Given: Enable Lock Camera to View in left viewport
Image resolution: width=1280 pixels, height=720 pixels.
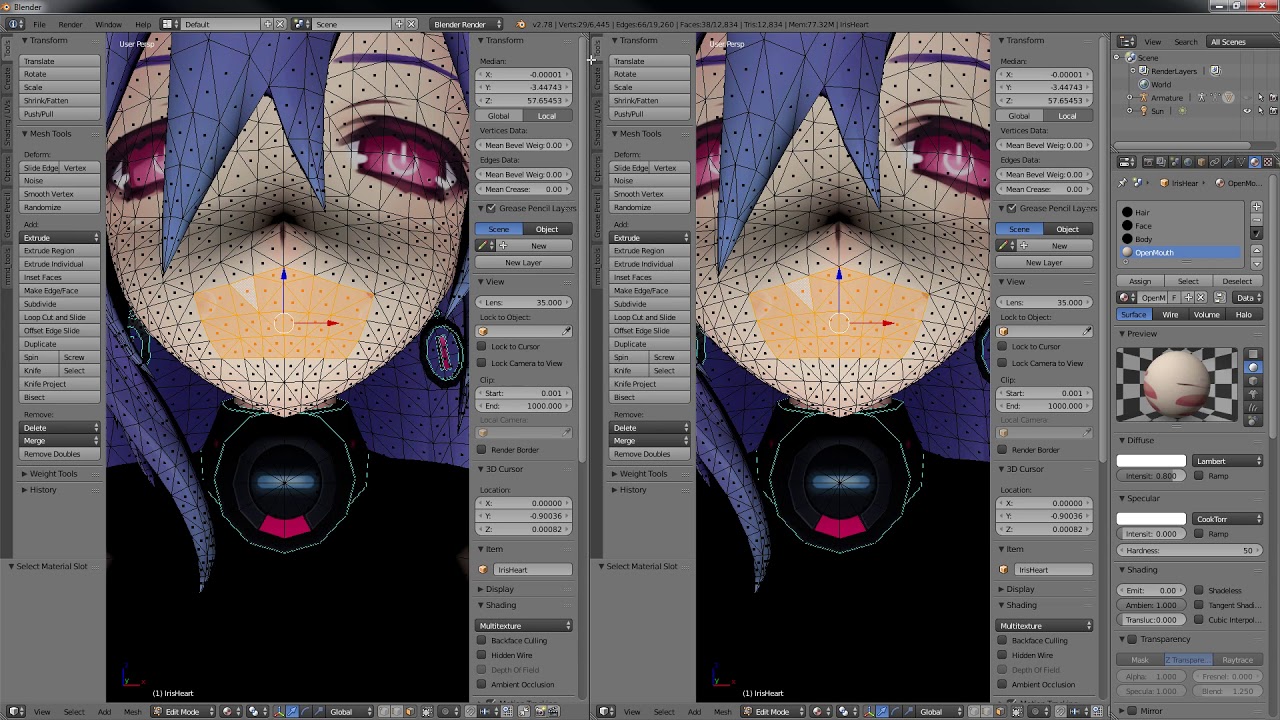Looking at the screenshot, I should point(482,363).
